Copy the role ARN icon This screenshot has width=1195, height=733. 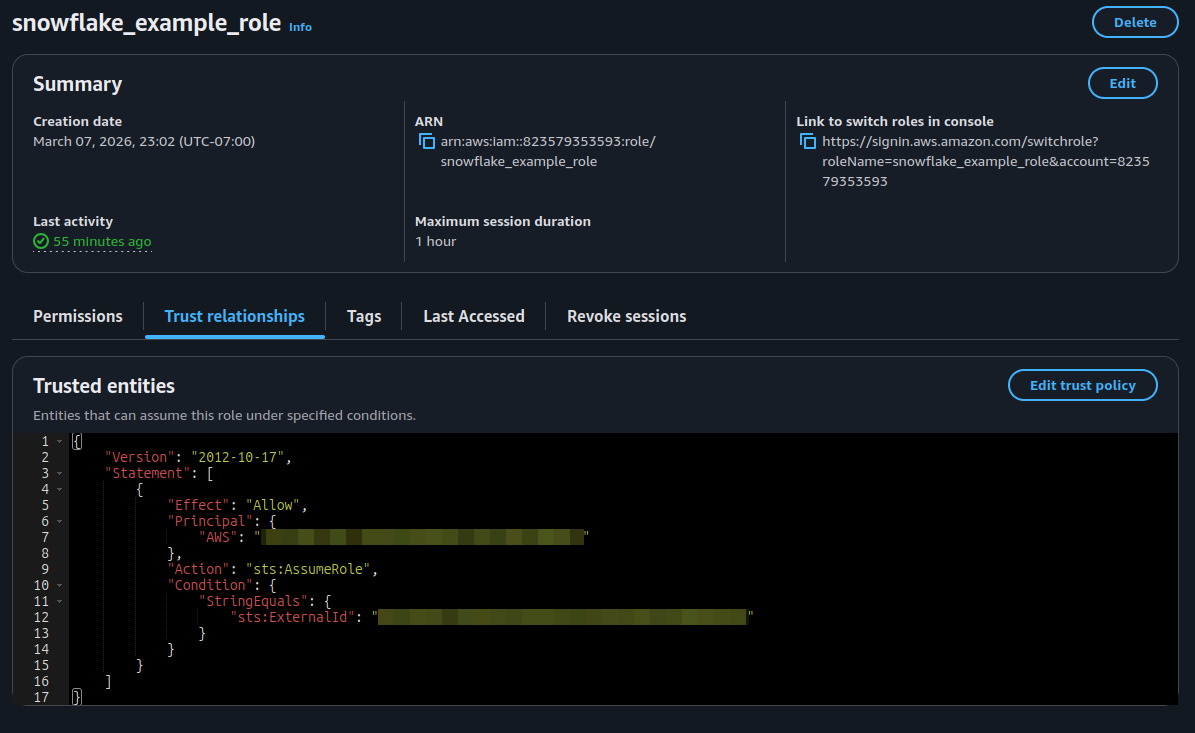[x=427, y=141]
